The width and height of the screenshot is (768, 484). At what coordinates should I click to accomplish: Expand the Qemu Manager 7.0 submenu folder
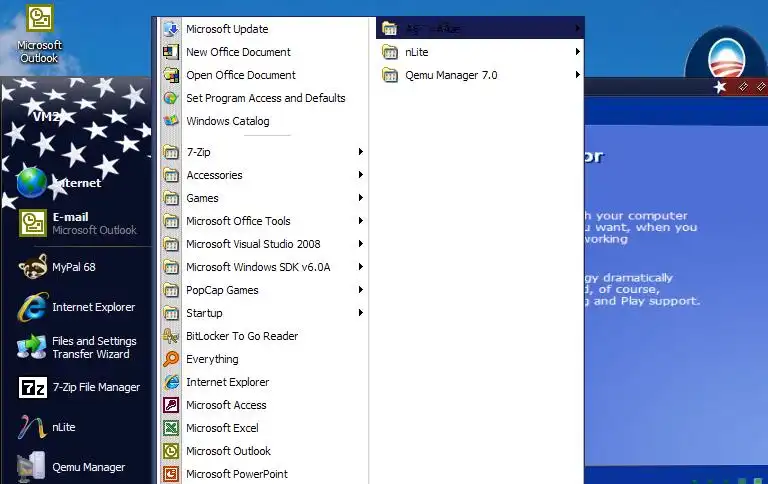[480, 75]
